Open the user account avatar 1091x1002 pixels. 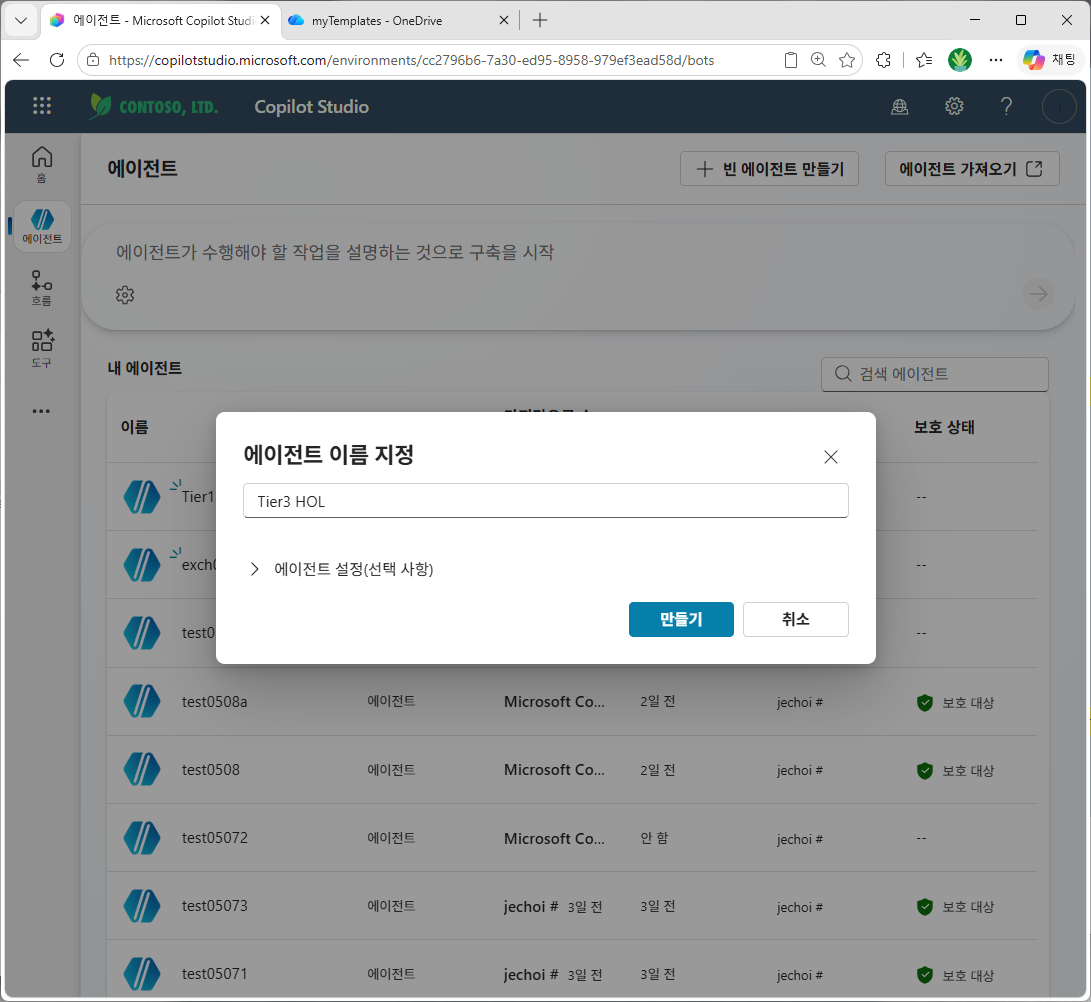pos(1059,106)
